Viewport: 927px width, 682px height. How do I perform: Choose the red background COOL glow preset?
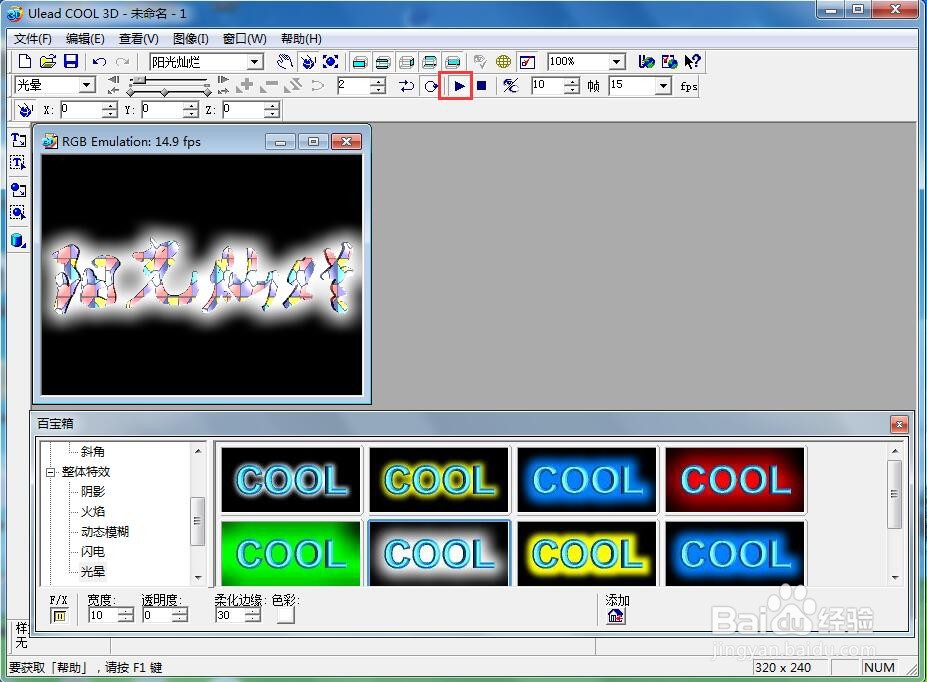pyautogui.click(x=735, y=479)
